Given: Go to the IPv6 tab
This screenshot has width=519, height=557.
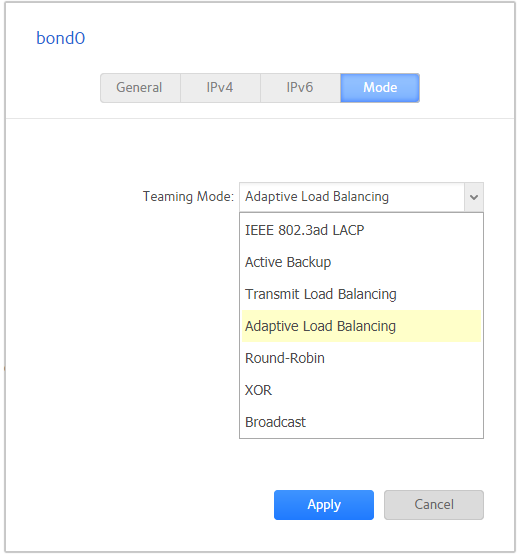Looking at the screenshot, I should pos(300,88).
